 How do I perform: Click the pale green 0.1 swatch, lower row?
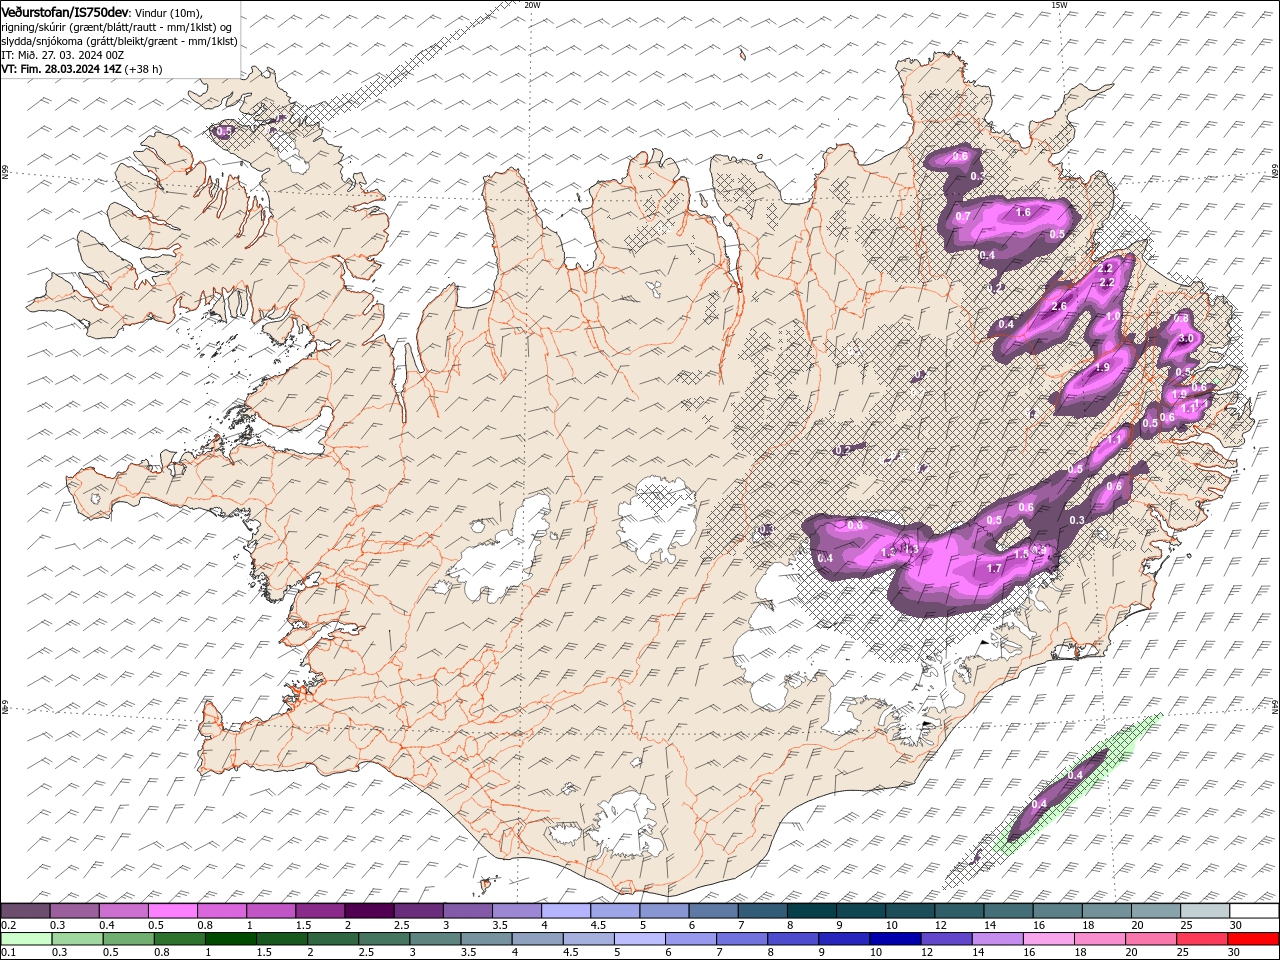[27, 939]
